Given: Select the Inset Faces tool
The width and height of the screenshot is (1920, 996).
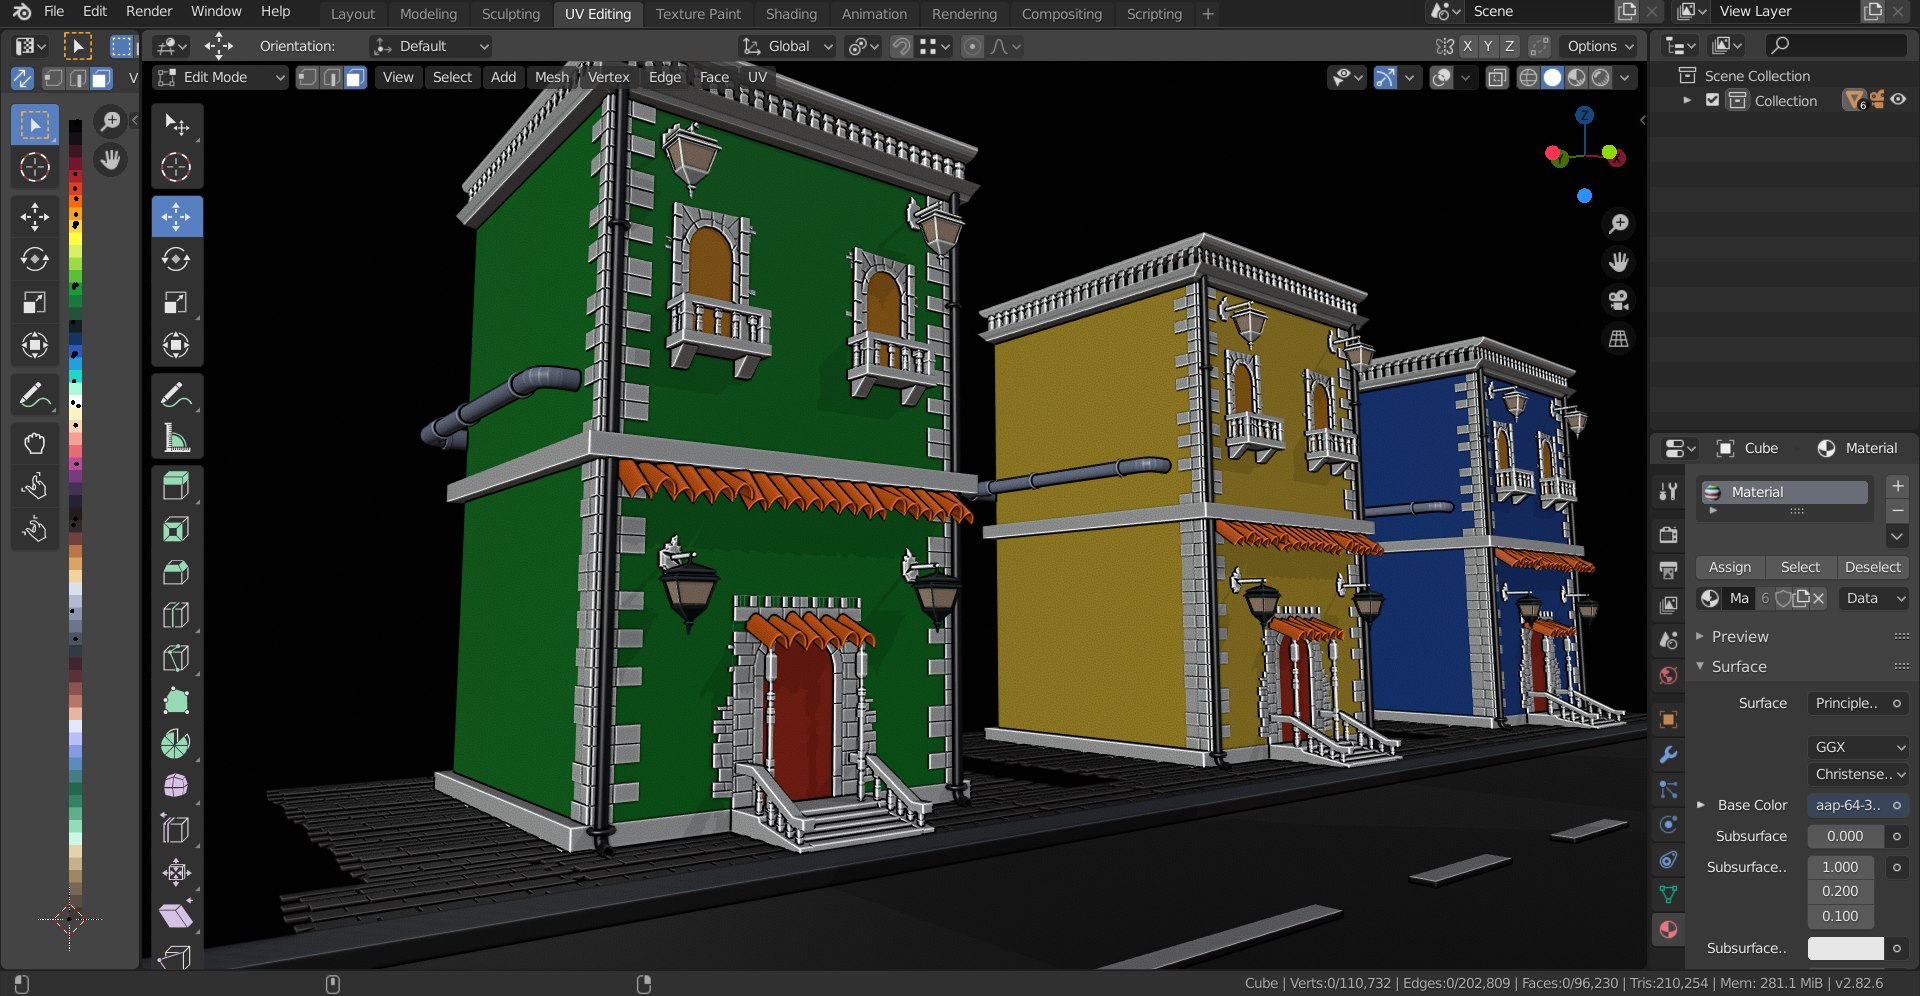Looking at the screenshot, I should 177,530.
